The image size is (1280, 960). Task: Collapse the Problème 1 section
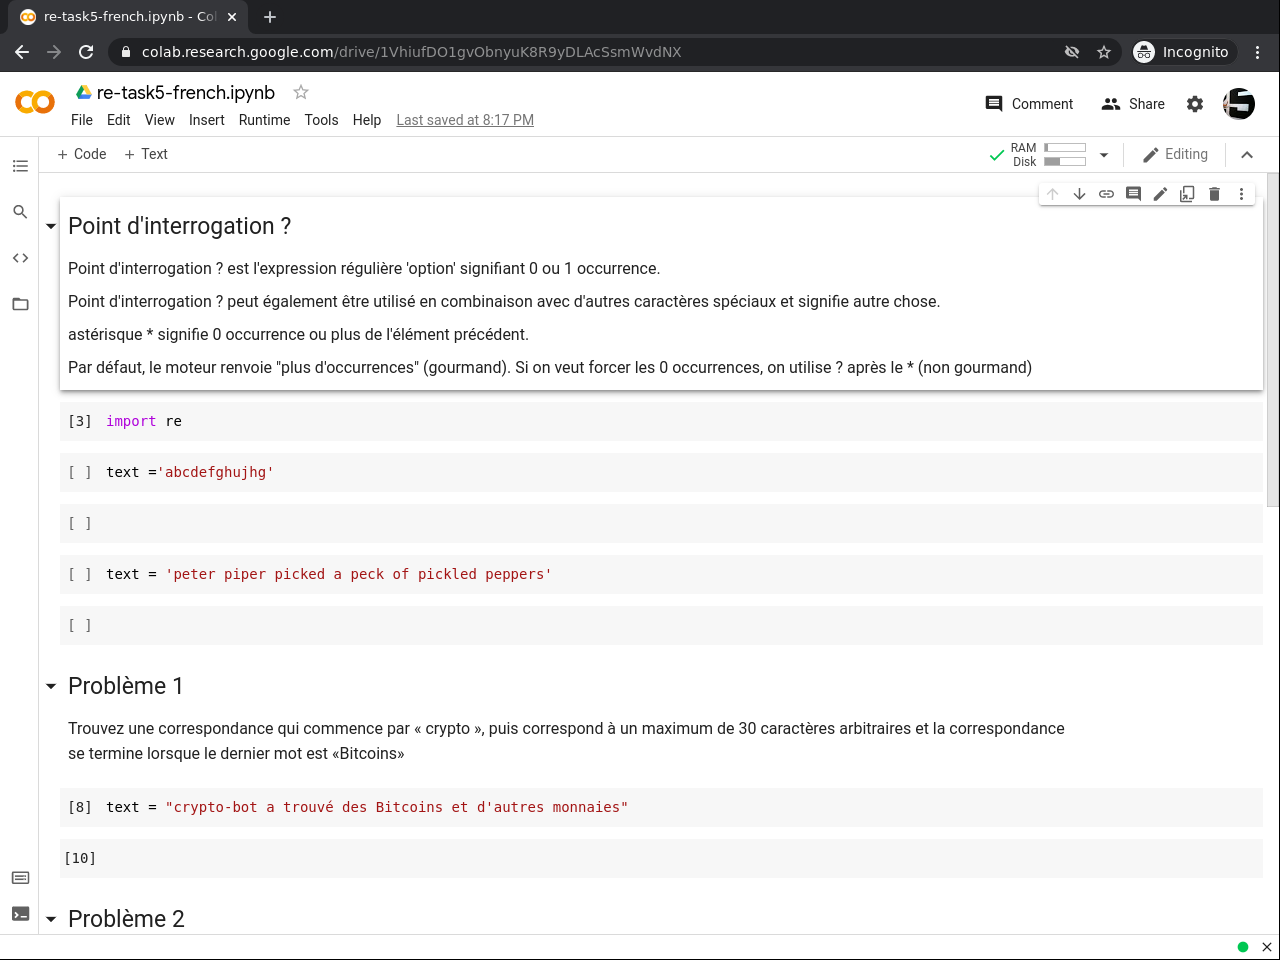click(x=51, y=687)
